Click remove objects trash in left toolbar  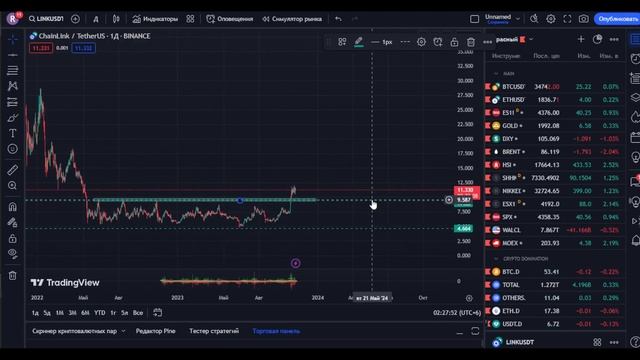13,276
